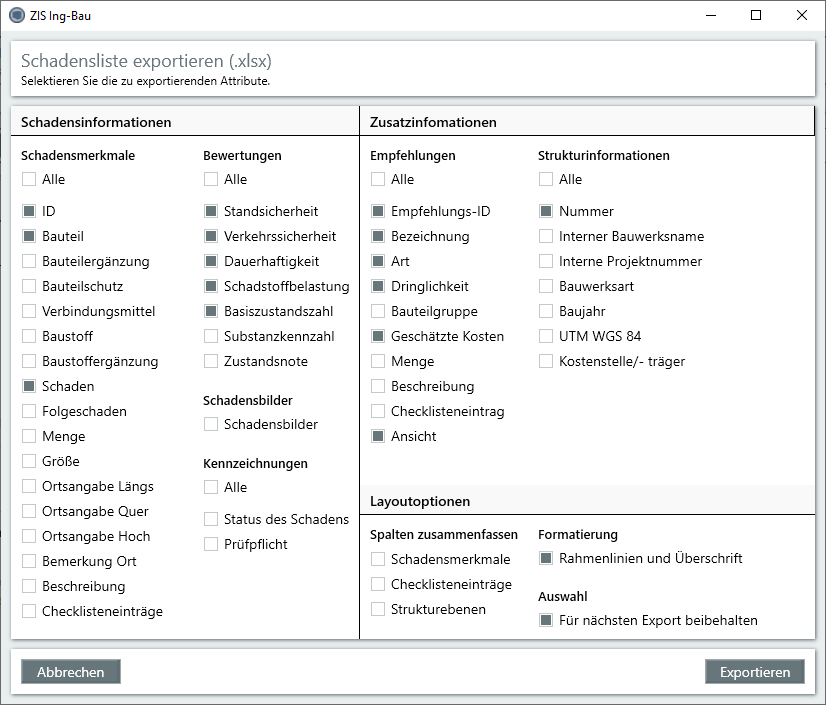Uncheck Rahmenlinien und Überschrift

tap(546, 558)
